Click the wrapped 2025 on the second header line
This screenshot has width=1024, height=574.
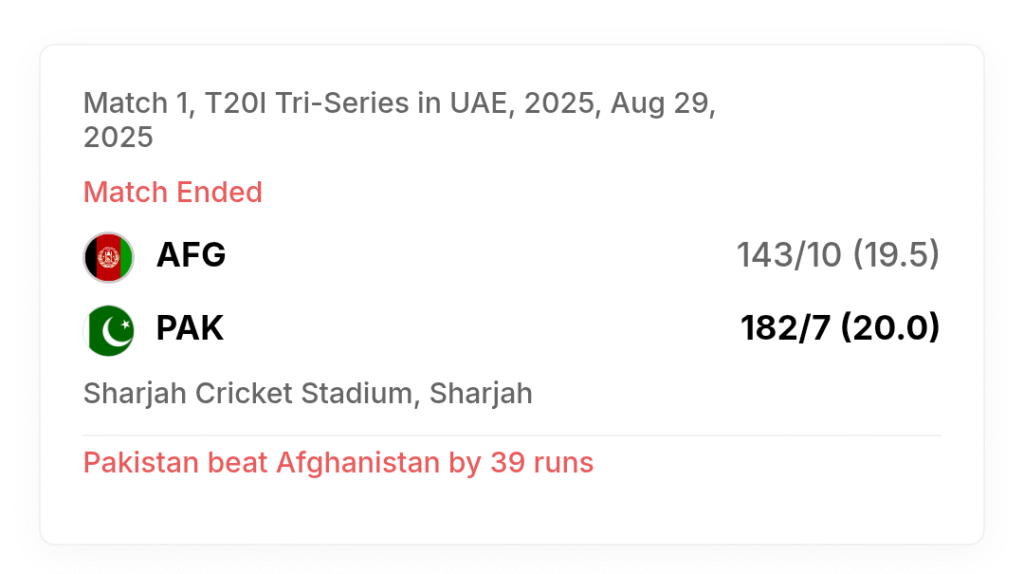click(118, 137)
